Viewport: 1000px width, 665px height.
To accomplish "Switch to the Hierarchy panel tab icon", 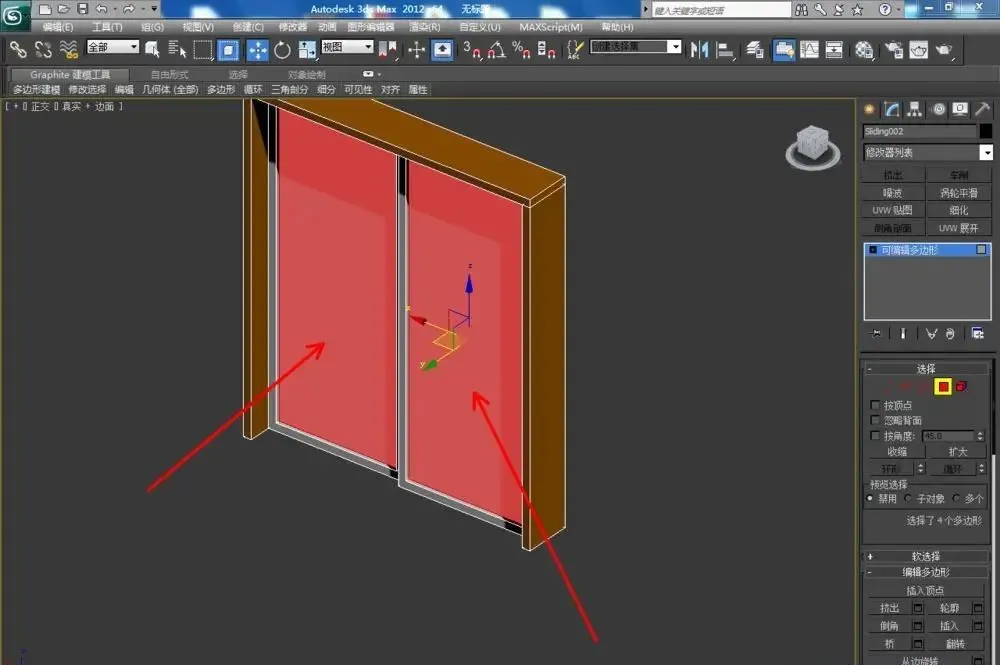I will [x=915, y=110].
